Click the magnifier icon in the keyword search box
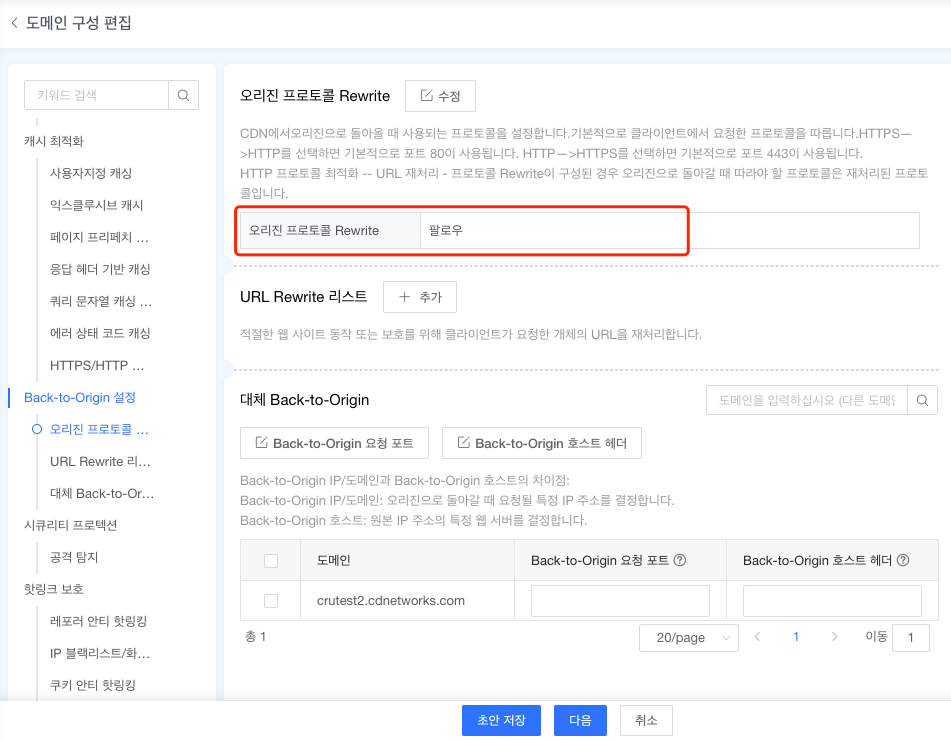Image resolution: width=951 pixels, height=740 pixels. coord(183,95)
